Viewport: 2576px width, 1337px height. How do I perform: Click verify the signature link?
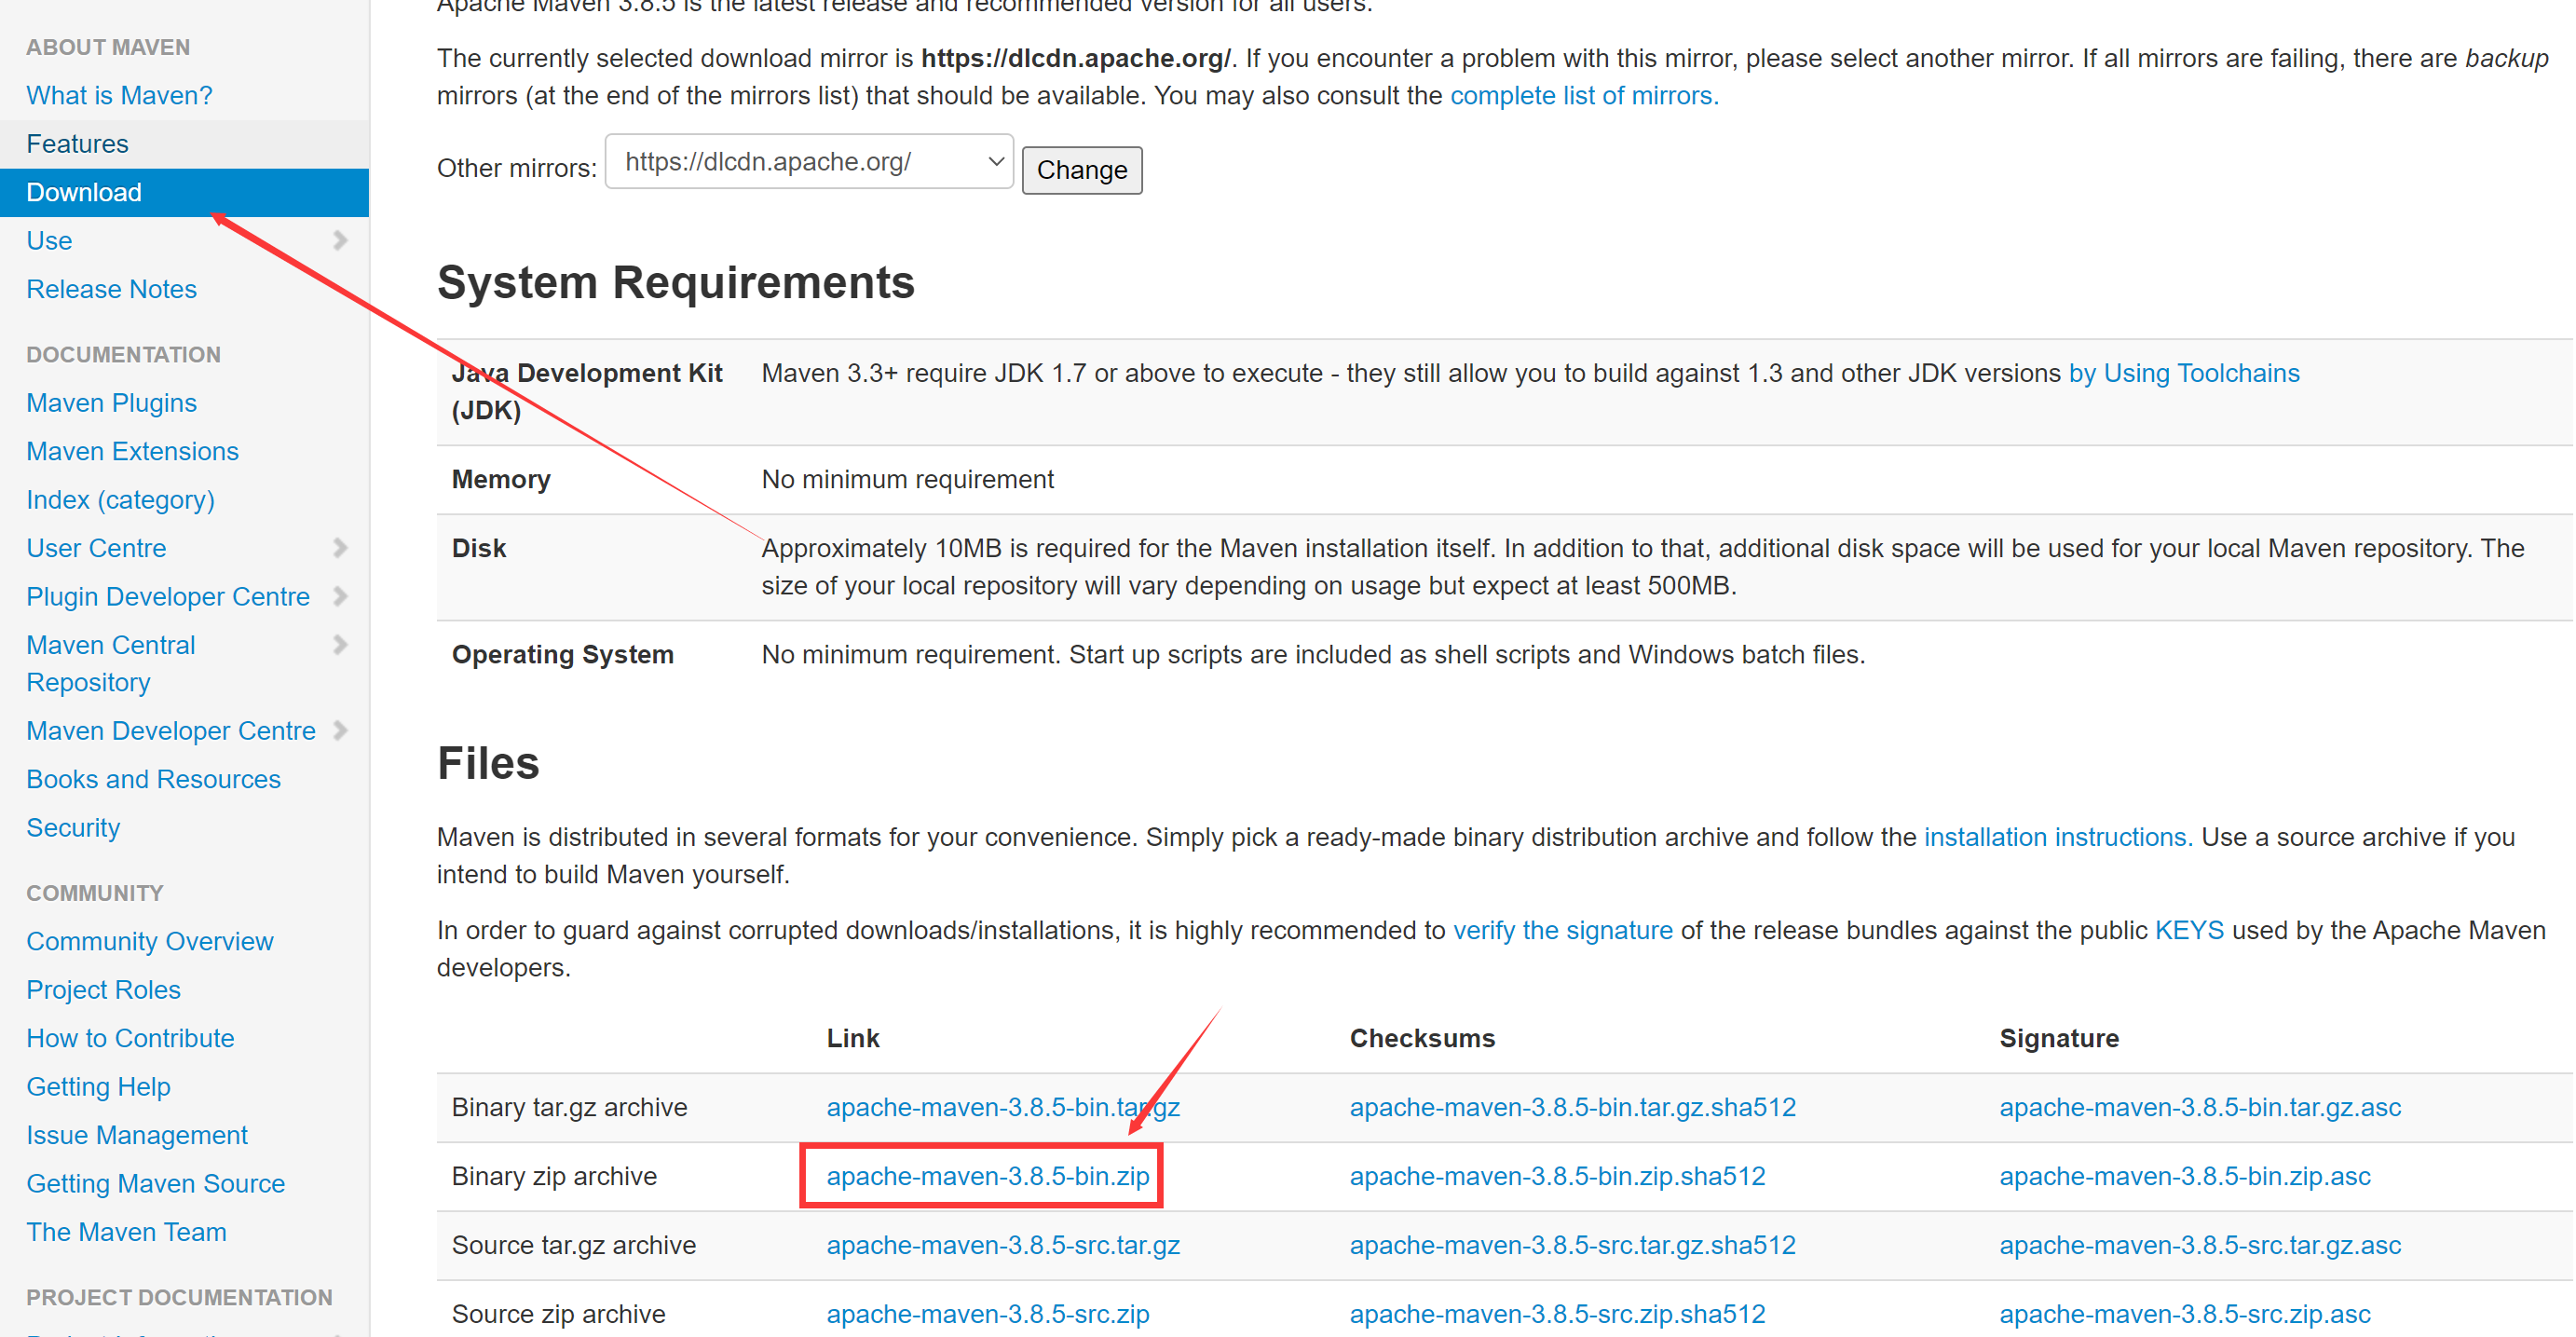pyautogui.click(x=1561, y=930)
